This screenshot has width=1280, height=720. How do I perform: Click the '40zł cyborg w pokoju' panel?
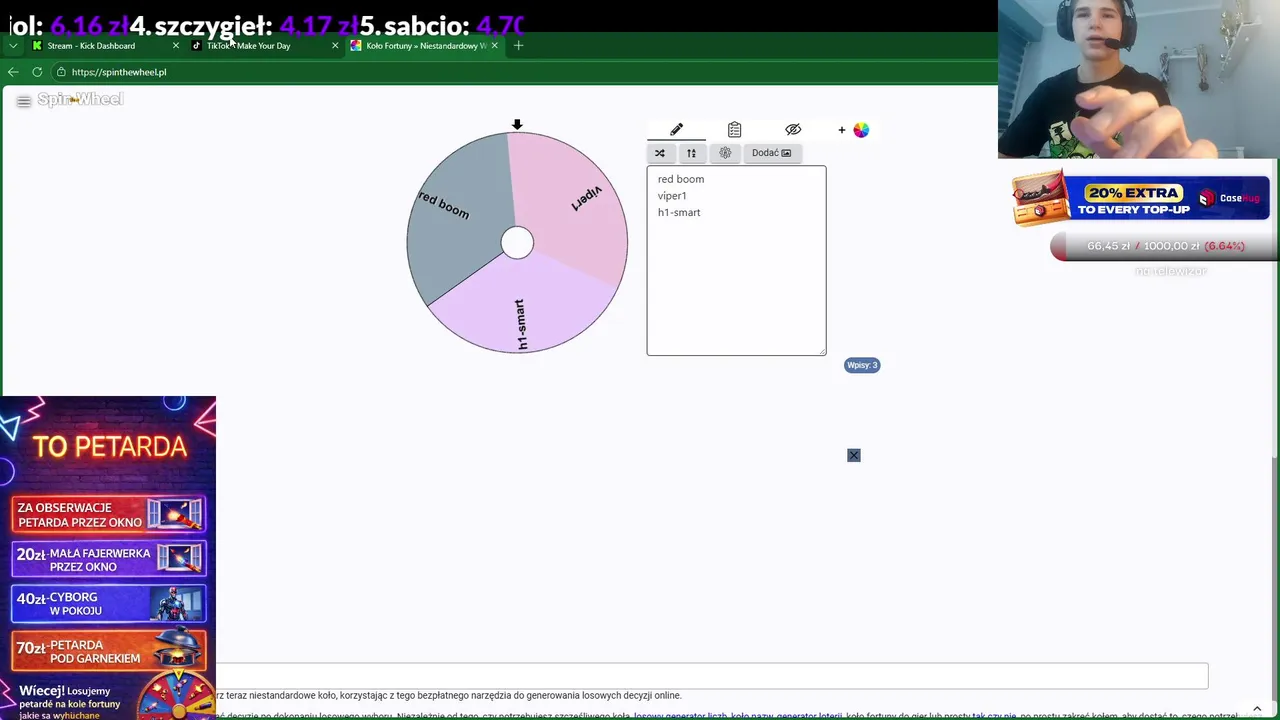tap(108, 604)
